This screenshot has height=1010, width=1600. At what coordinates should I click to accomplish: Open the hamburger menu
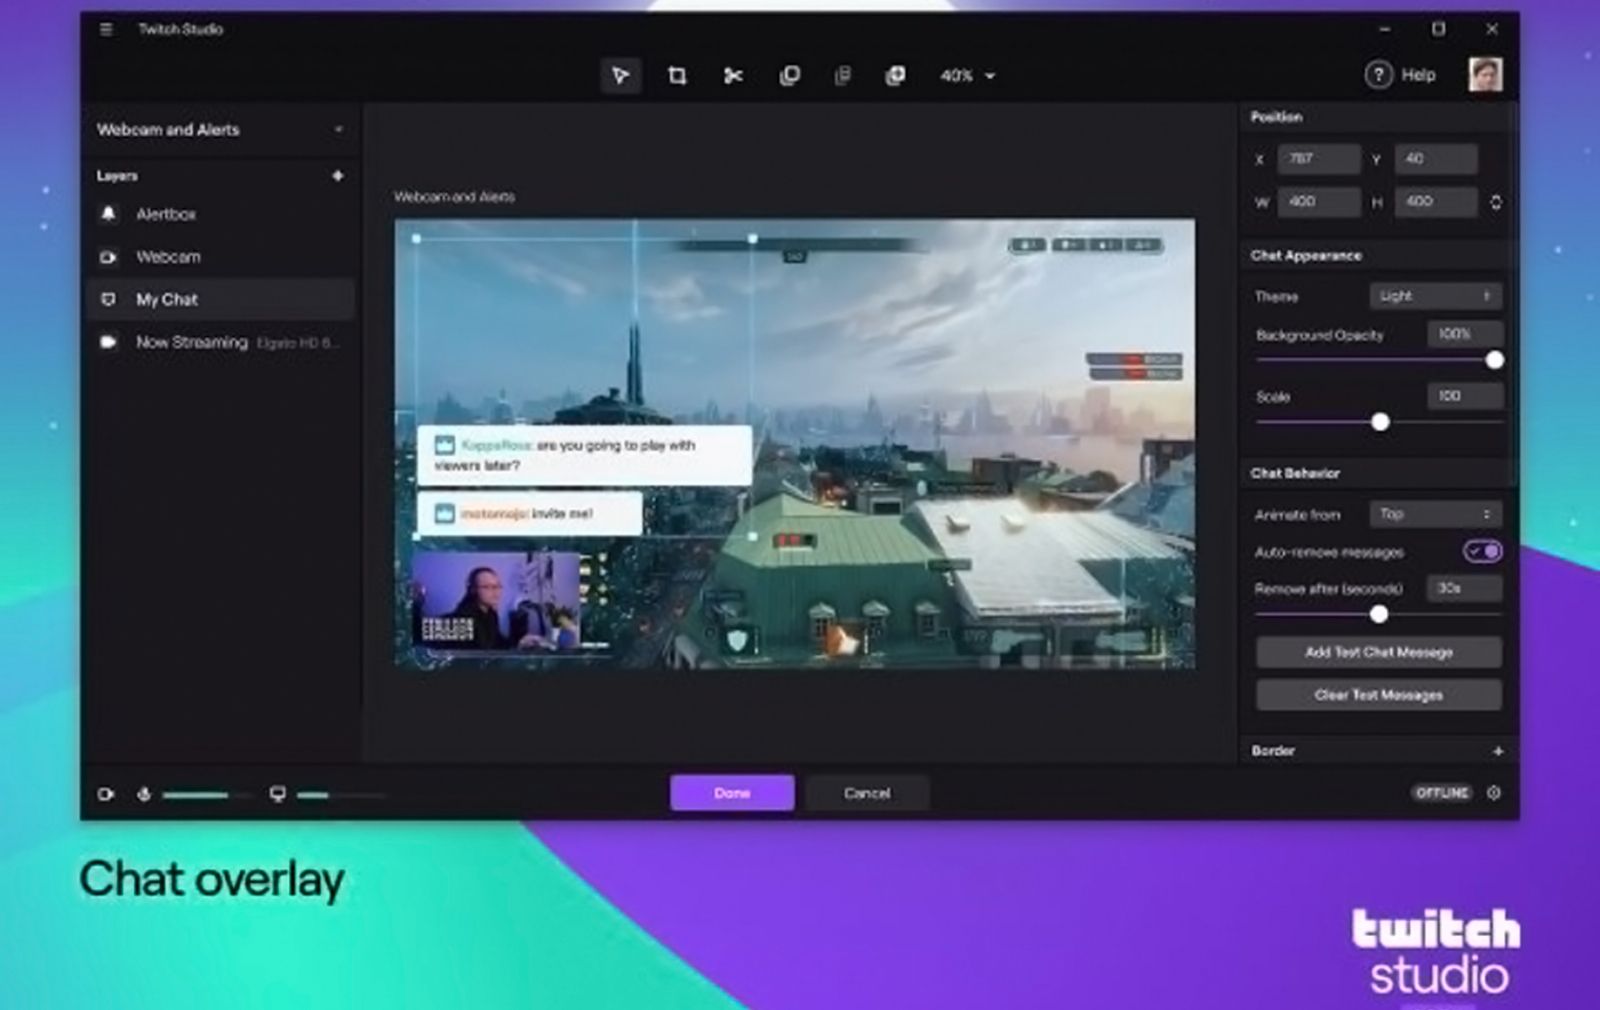coord(106,29)
